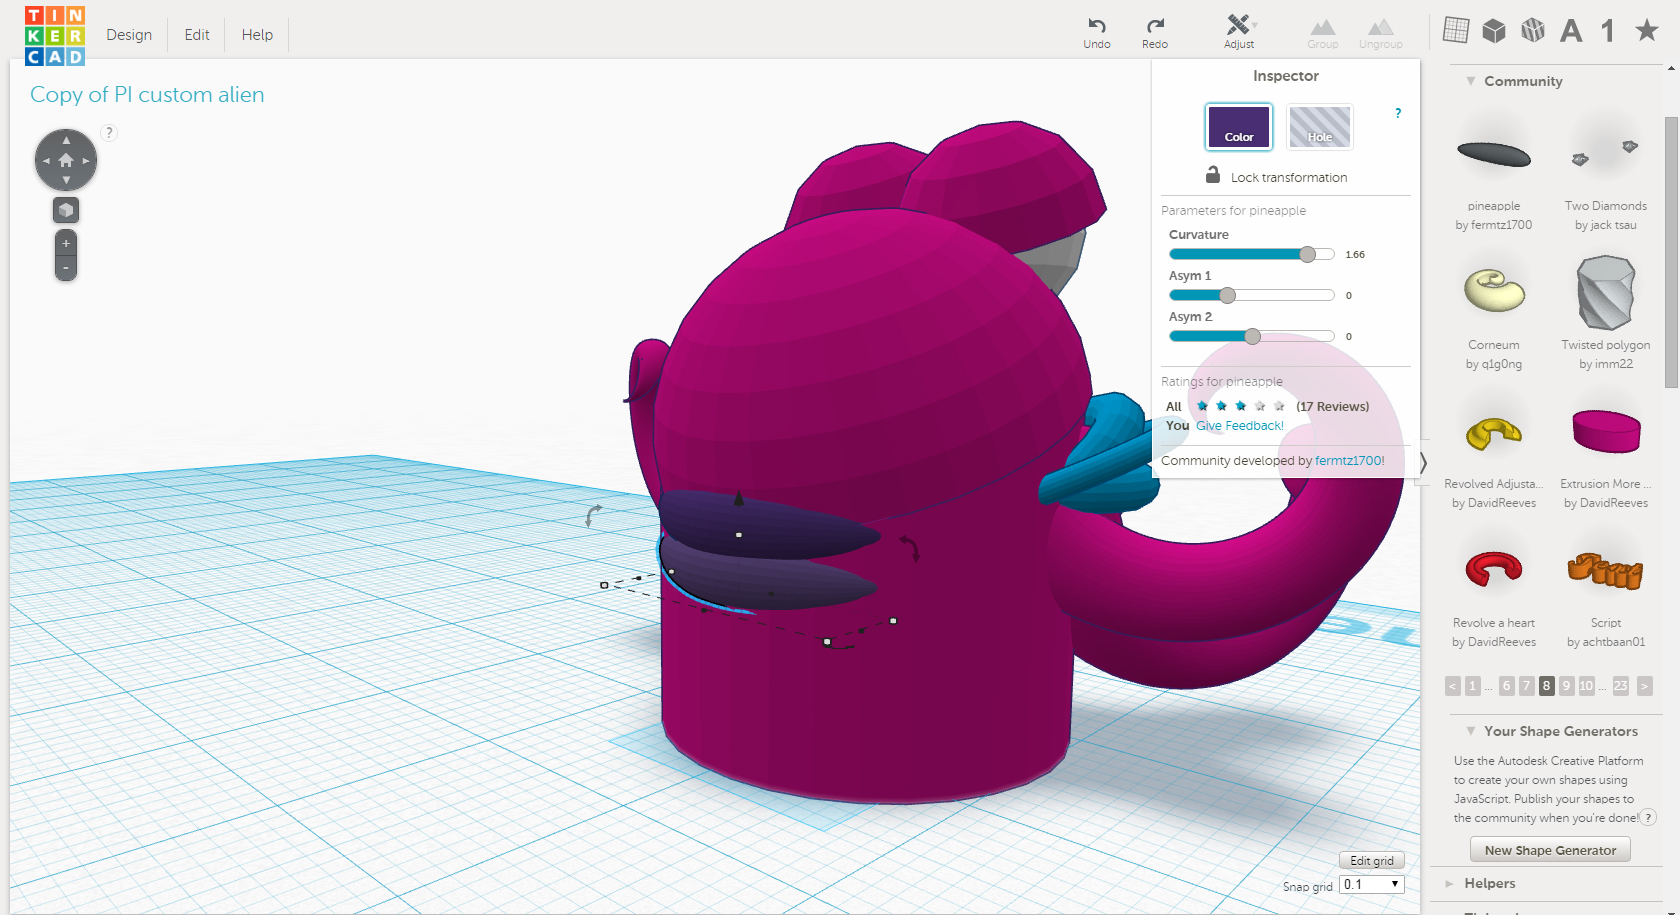Open the navigation help question mark
1680x915 pixels.
coord(110,132)
